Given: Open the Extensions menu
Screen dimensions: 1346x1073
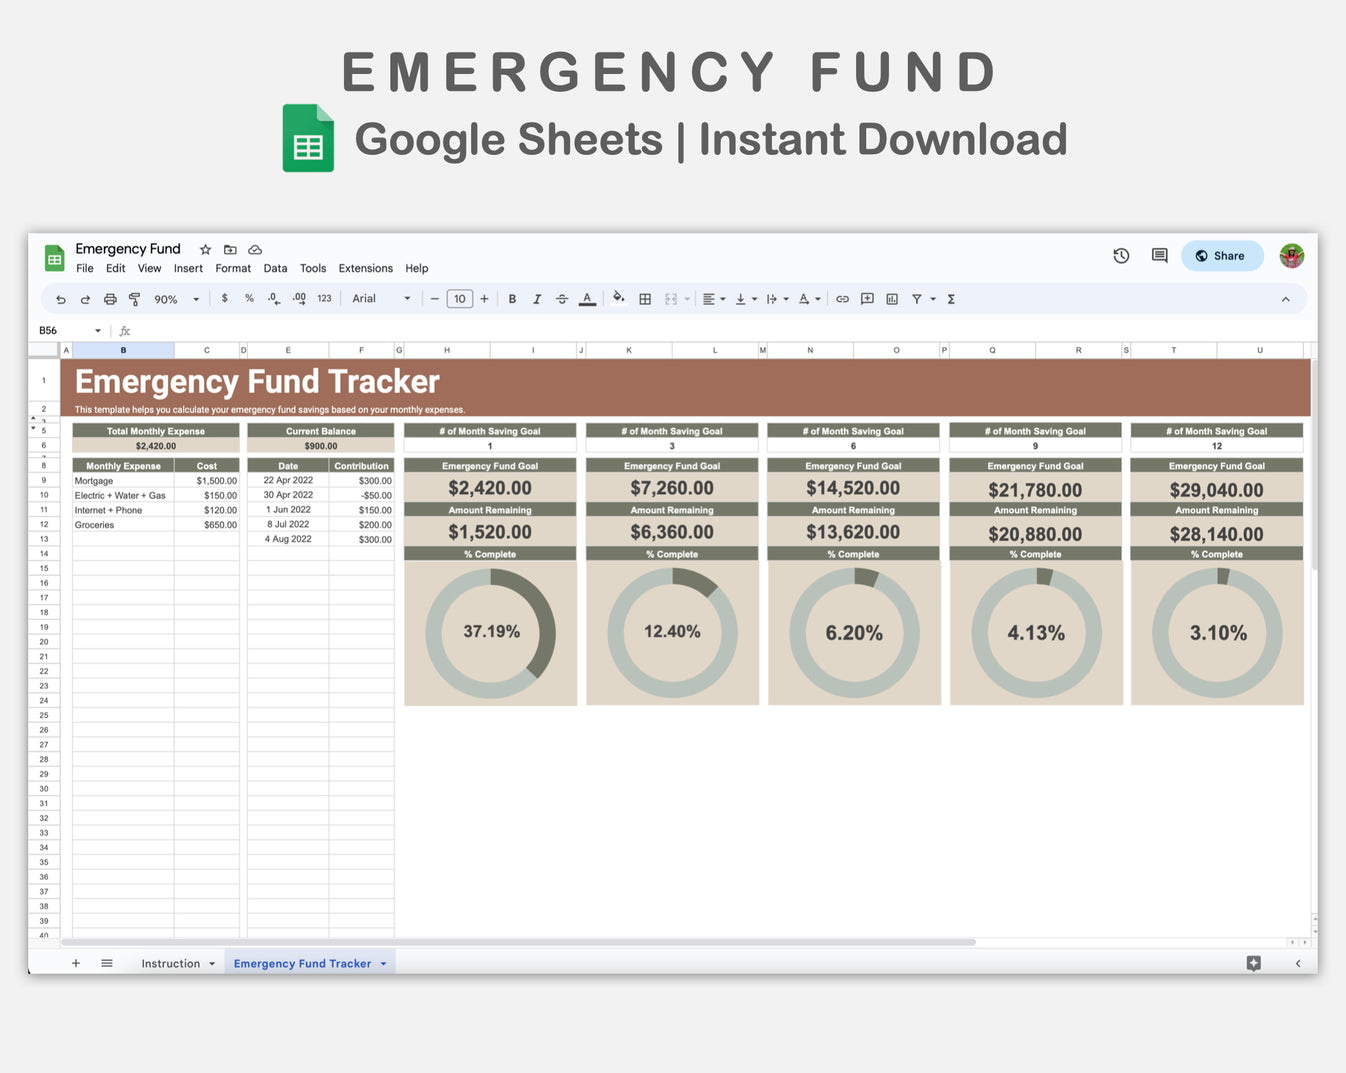Looking at the screenshot, I should (365, 268).
